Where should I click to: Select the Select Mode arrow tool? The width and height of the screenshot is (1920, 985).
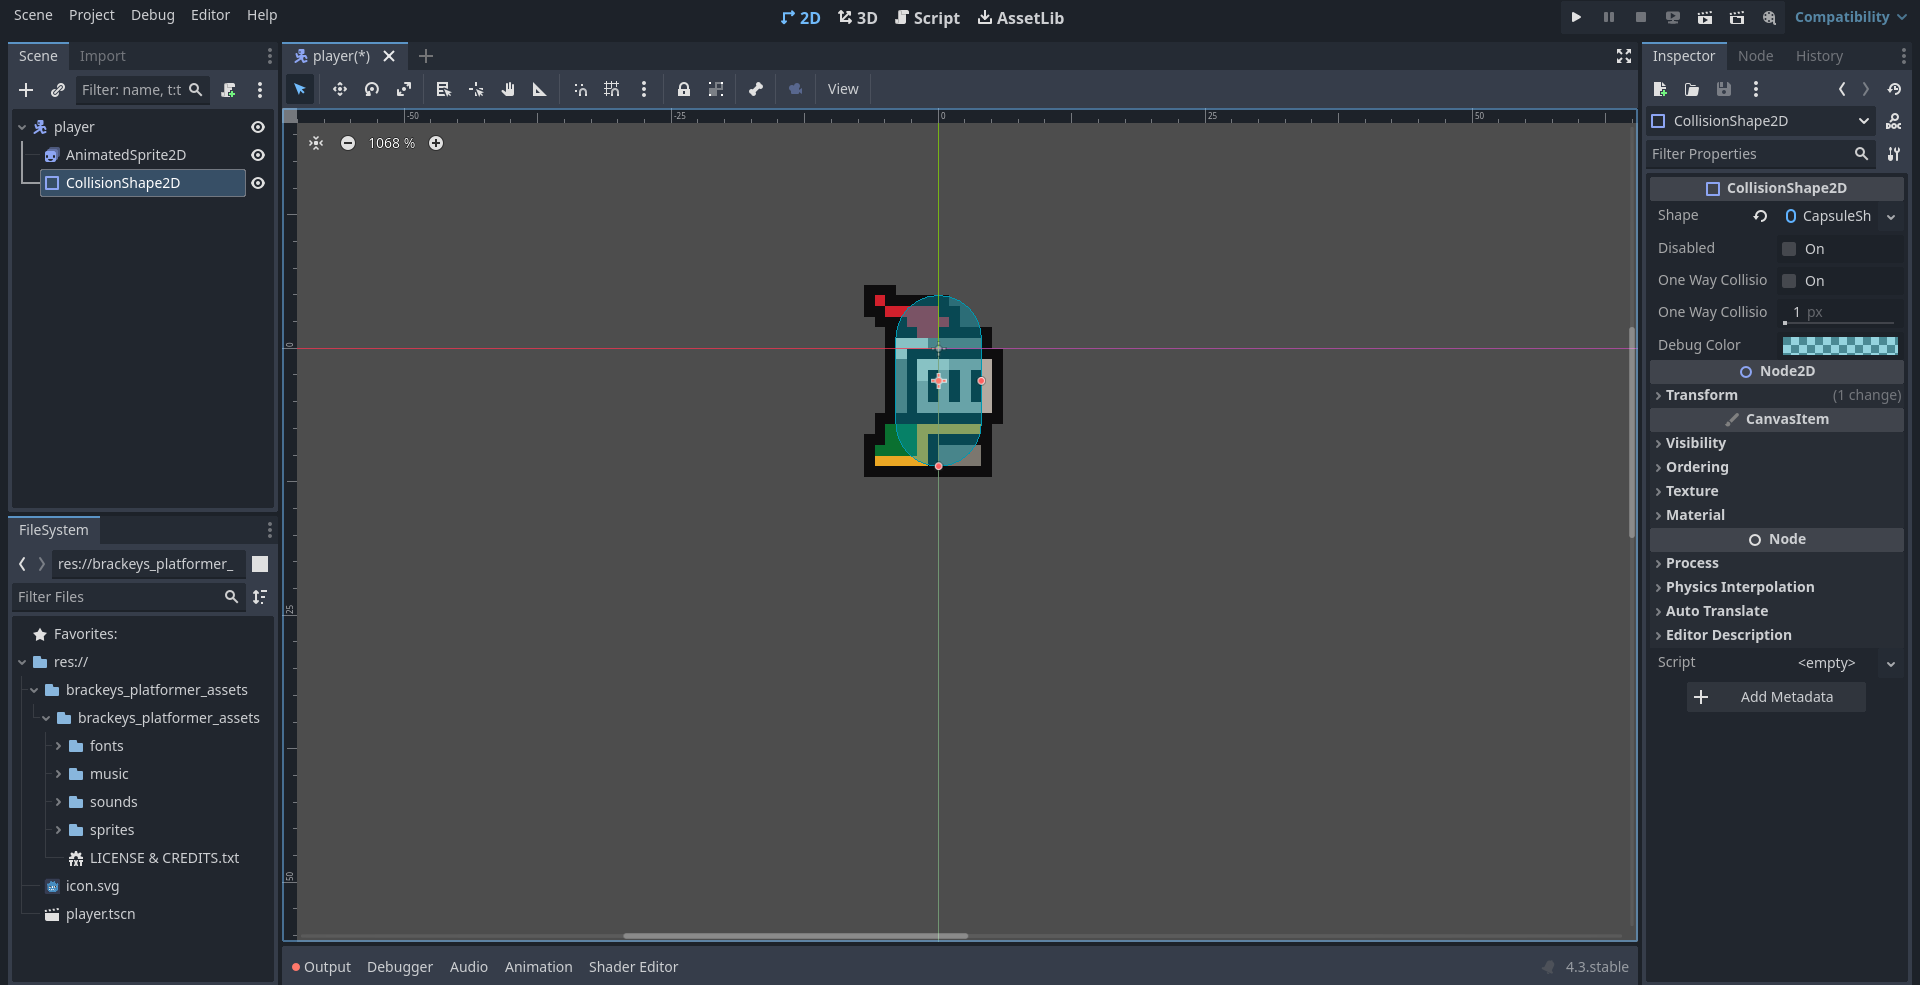300,89
